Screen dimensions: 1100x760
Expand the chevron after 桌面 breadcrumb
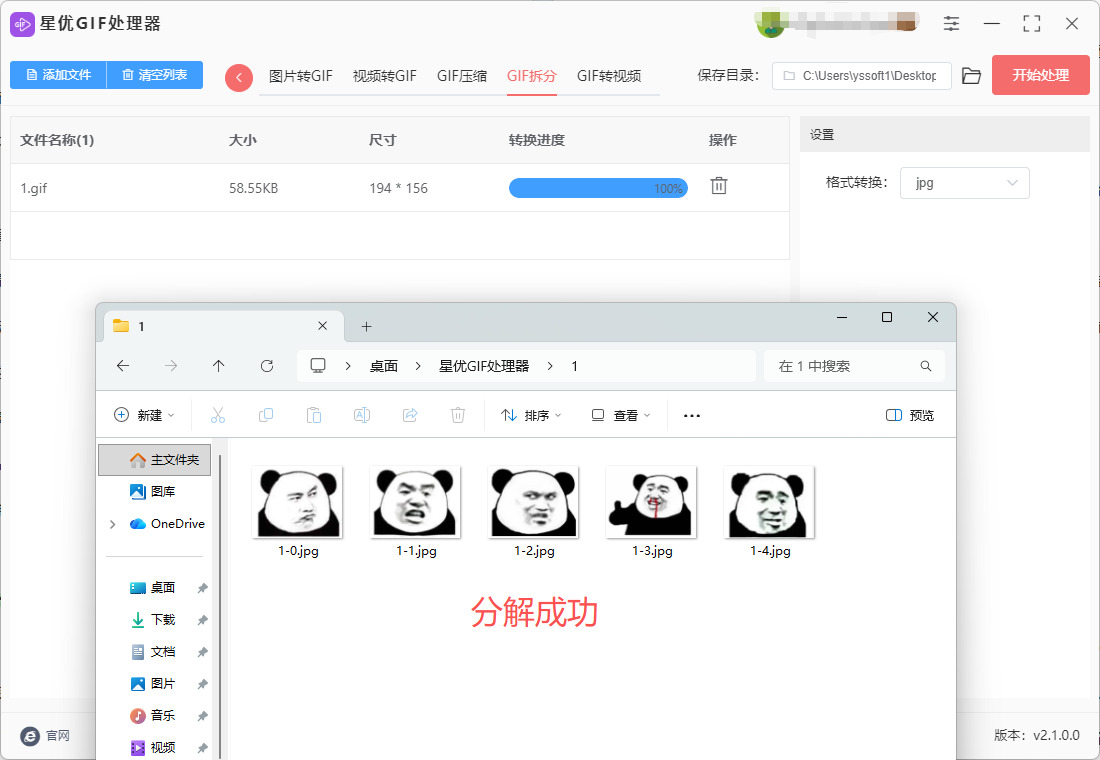tap(418, 366)
